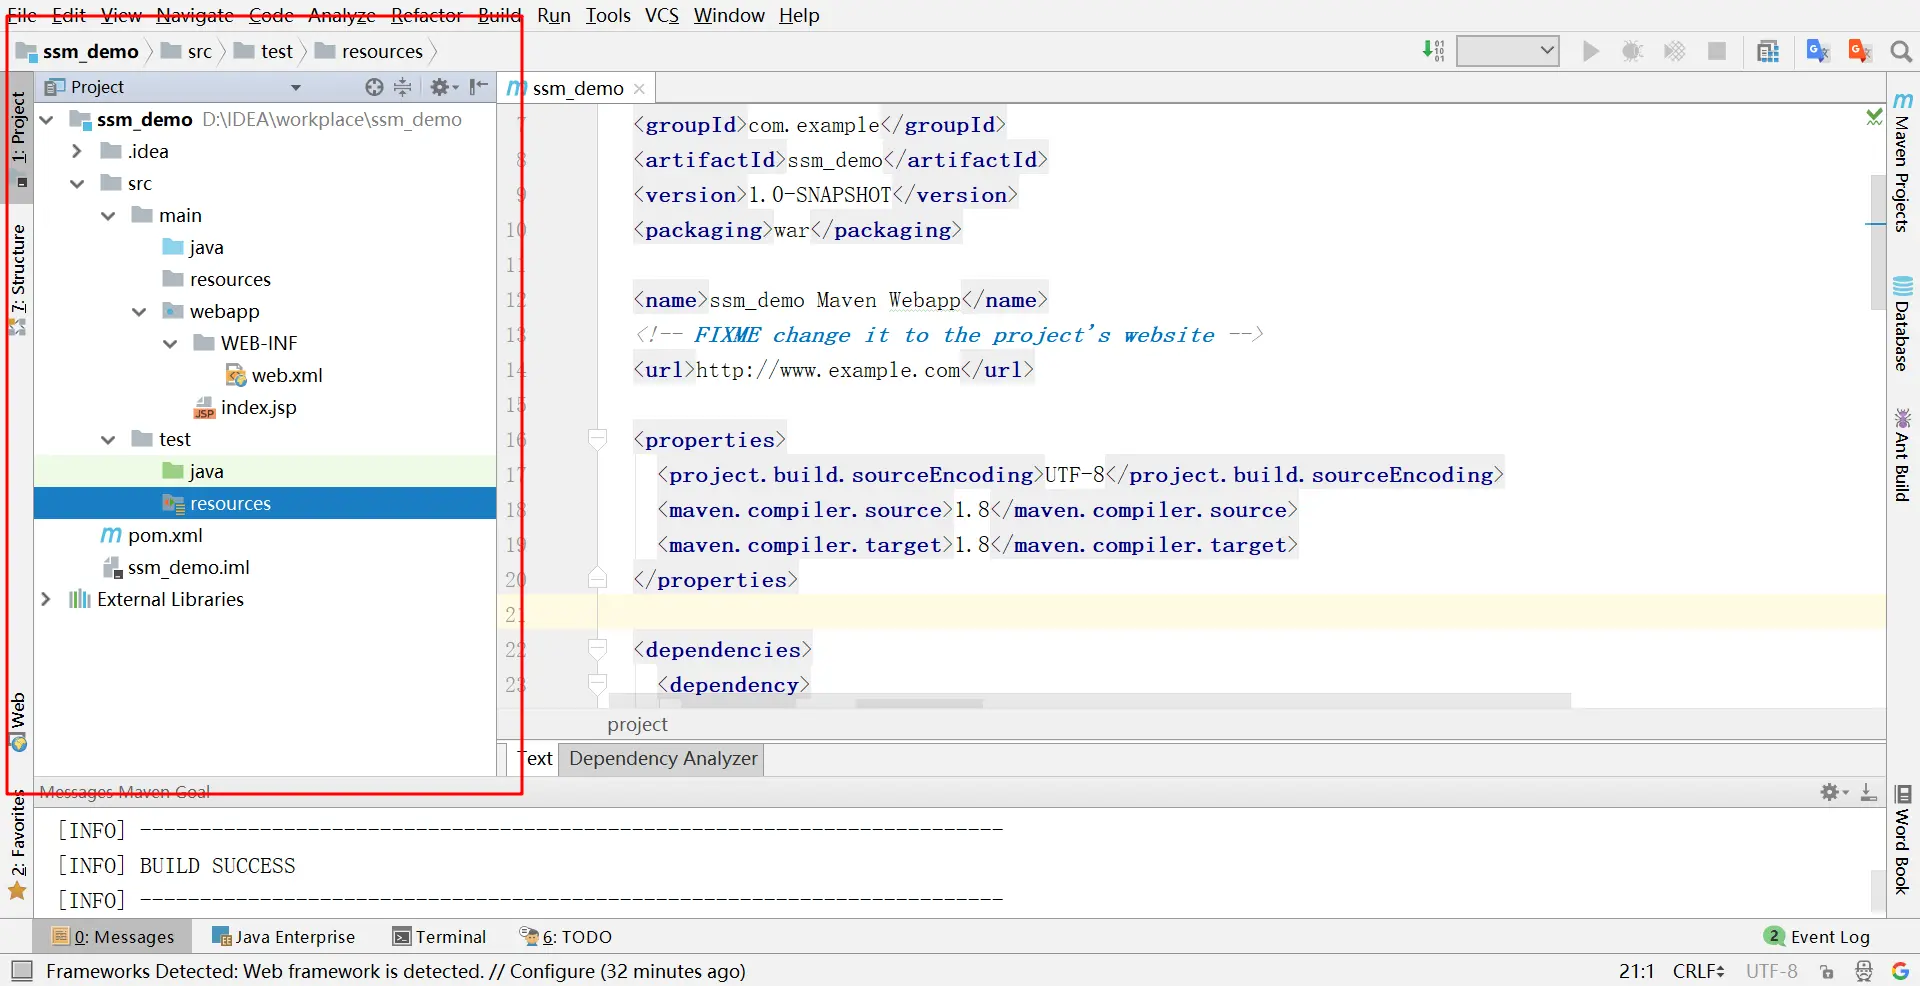The height and width of the screenshot is (986, 1920).
Task: Open the Project Structure icon
Action: (x=1768, y=51)
